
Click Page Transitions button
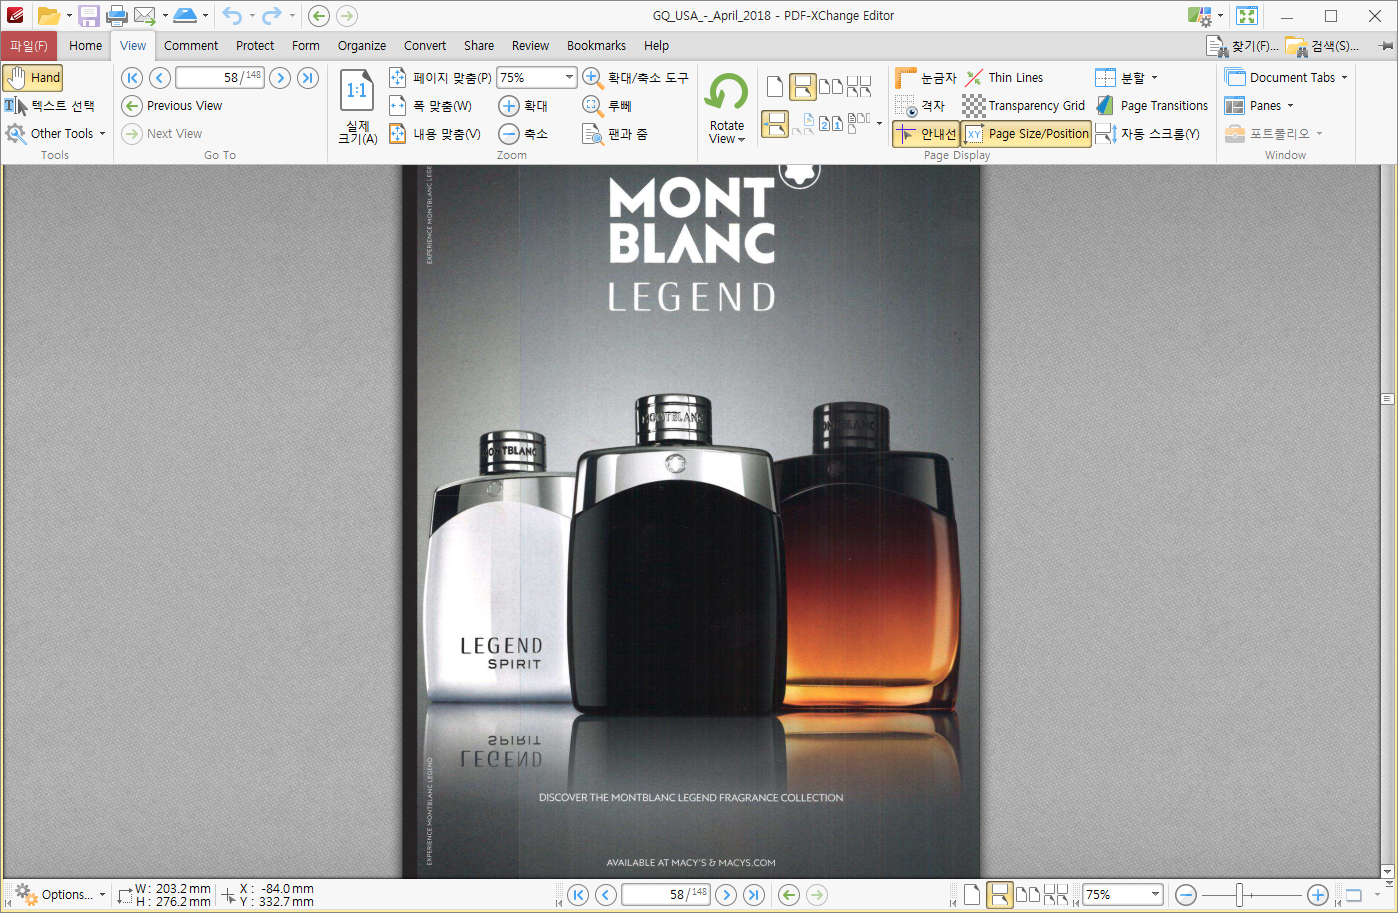pyautogui.click(x=1152, y=105)
